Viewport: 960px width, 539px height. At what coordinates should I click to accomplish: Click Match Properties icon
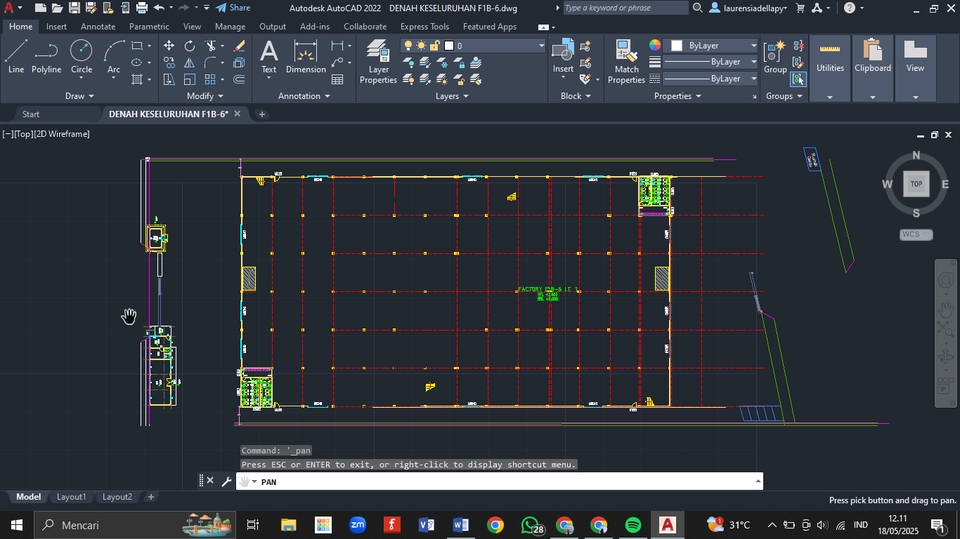(626, 61)
